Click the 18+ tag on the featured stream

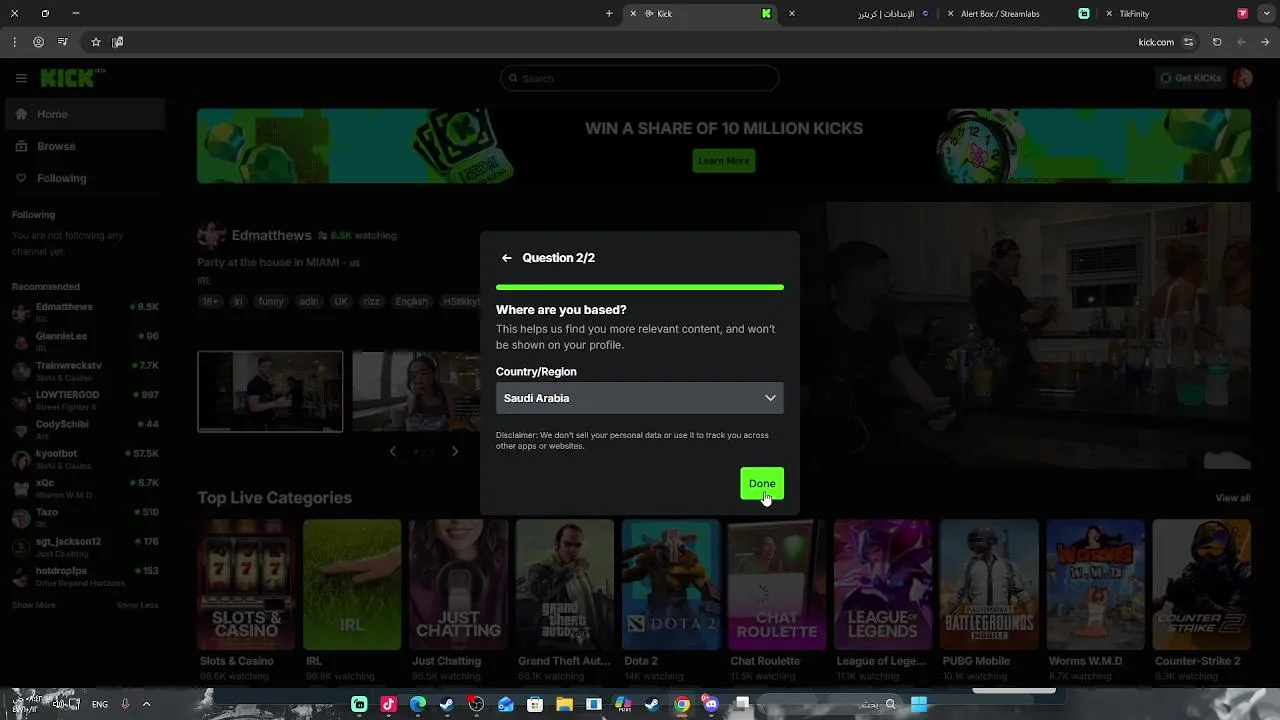(x=210, y=301)
